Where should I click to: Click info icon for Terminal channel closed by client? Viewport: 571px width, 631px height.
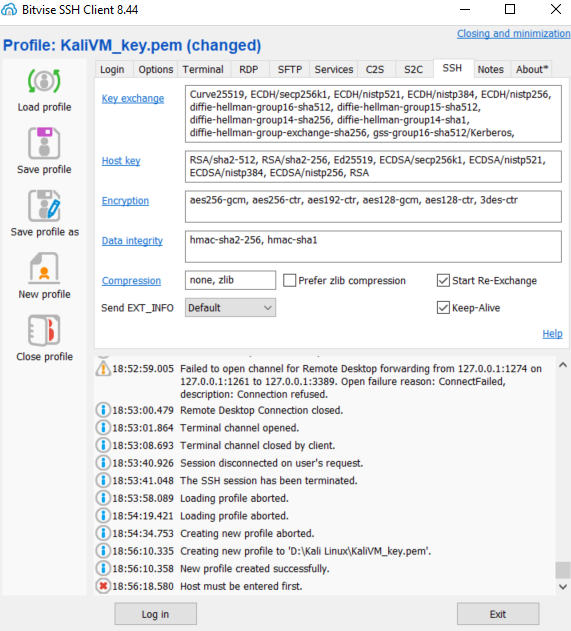(103, 445)
